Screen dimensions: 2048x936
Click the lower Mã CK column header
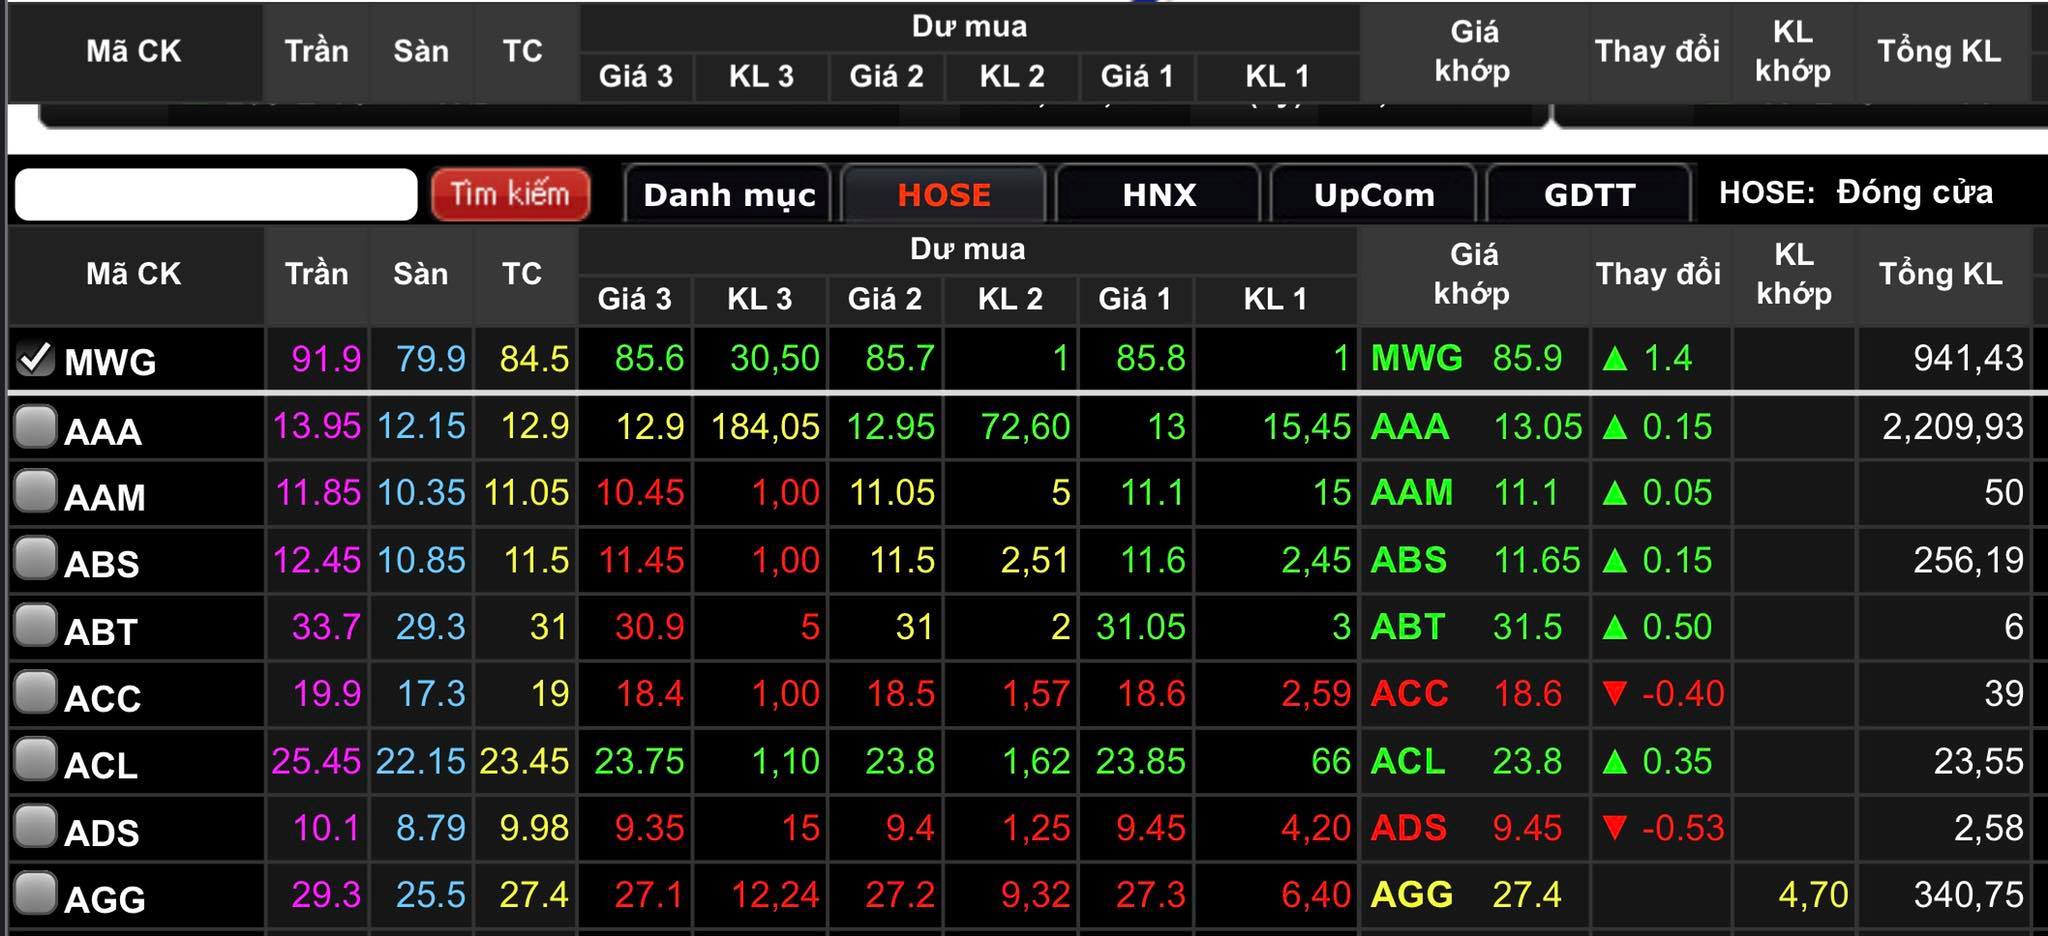pyautogui.click(x=134, y=274)
